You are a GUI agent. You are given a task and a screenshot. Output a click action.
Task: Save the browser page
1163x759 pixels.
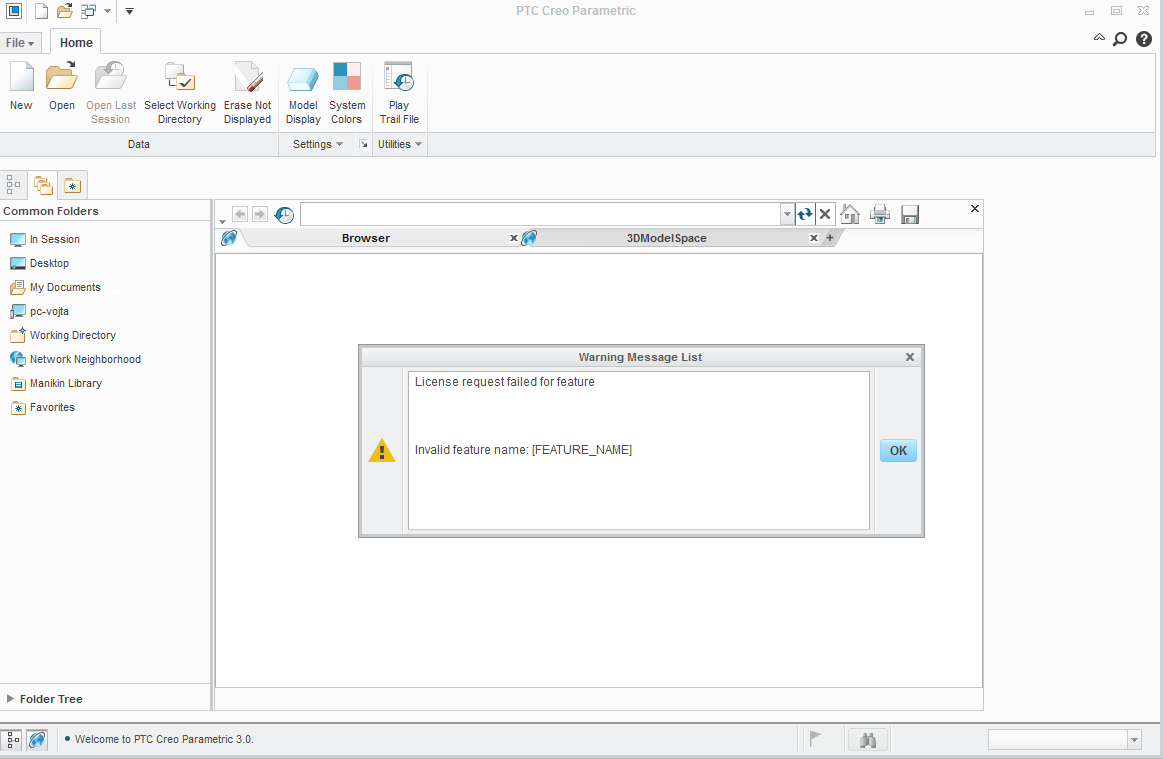coord(910,214)
